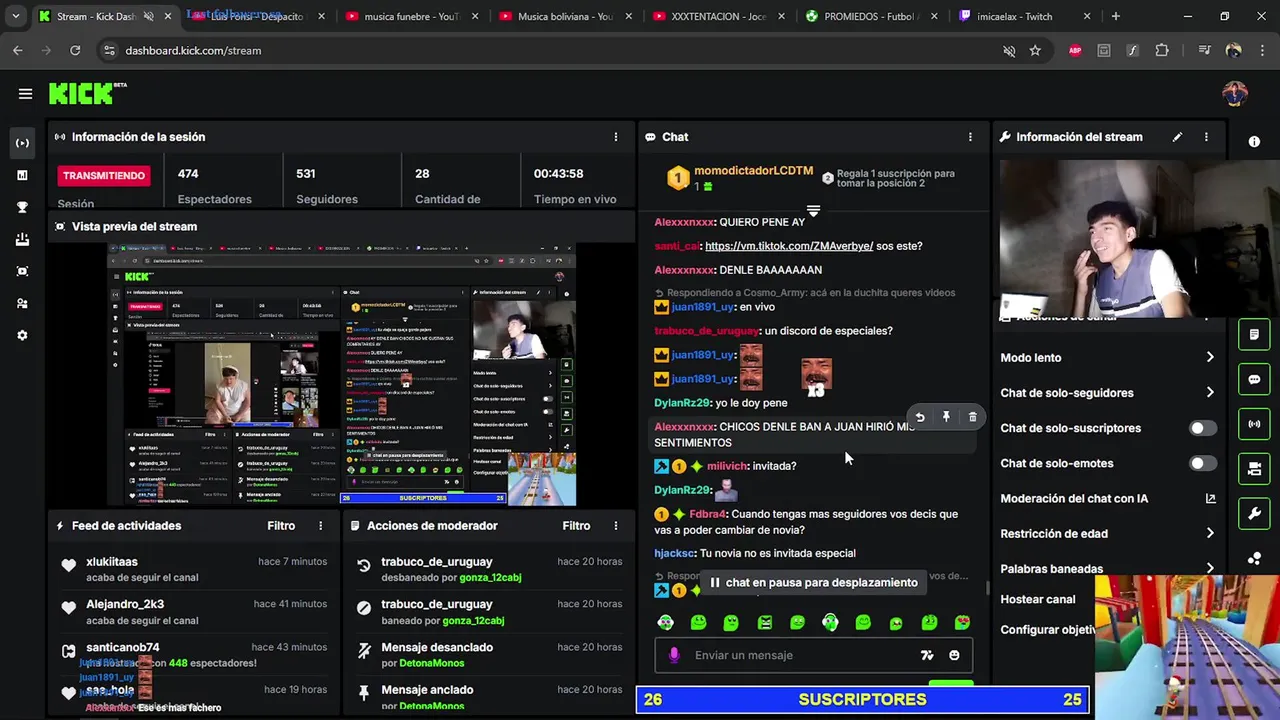Toggle Chat de solo-suscriptores switch
The image size is (1280, 720).
tap(1203, 428)
